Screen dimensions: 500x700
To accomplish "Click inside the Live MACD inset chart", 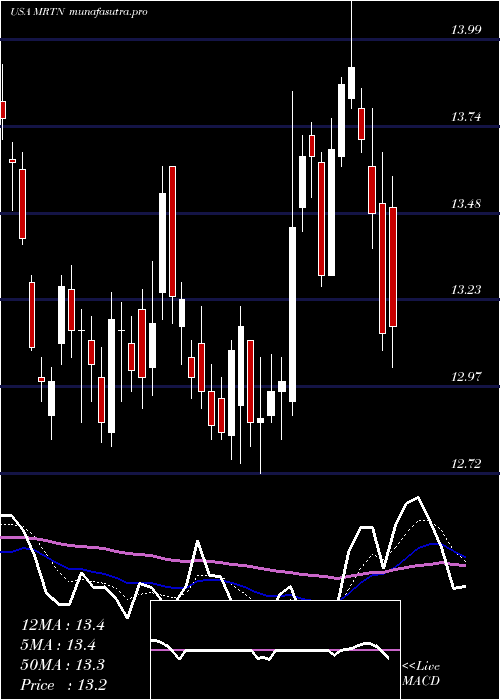I will 275,650.
